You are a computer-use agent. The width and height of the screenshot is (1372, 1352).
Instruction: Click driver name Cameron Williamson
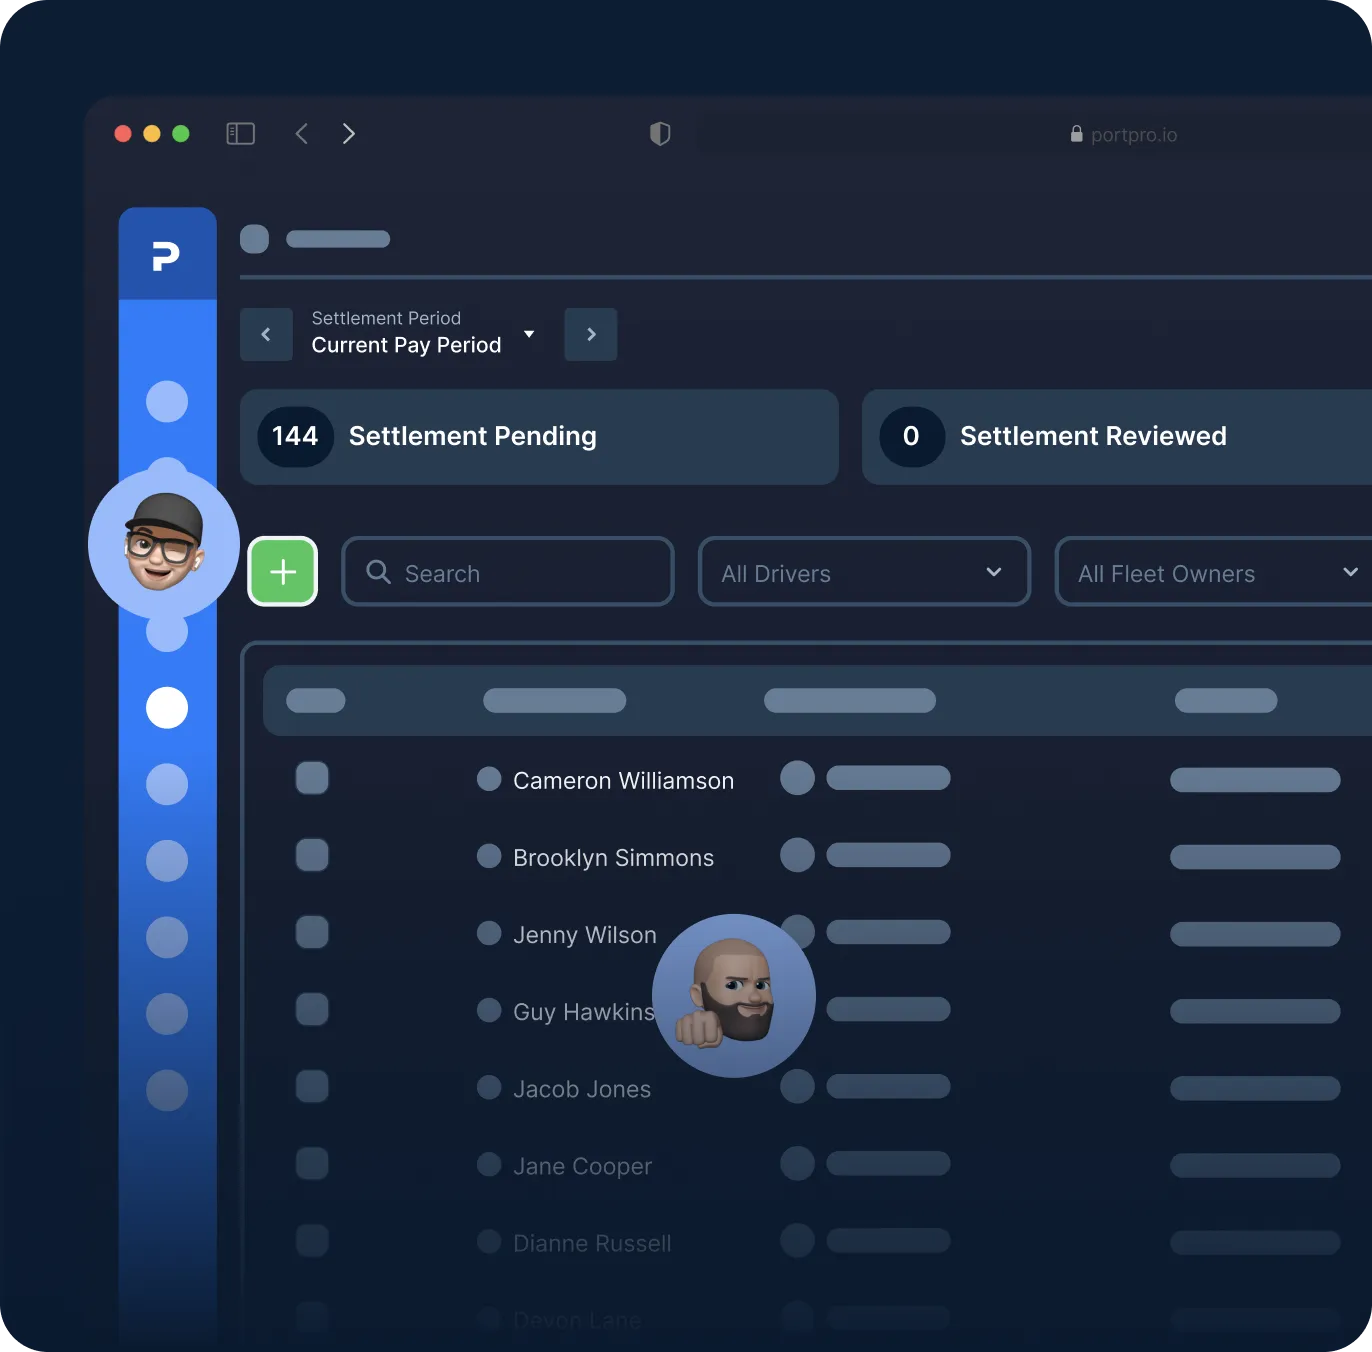pos(623,781)
